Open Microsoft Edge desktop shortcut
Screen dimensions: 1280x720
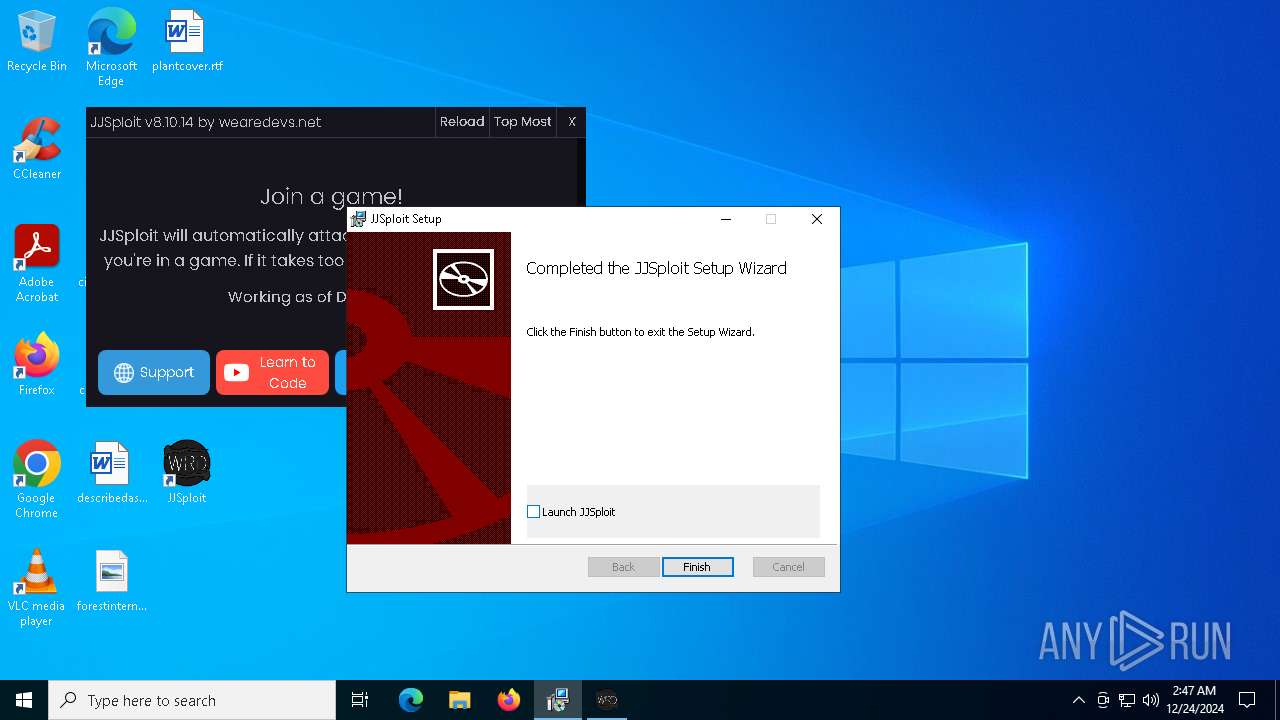coord(111,47)
